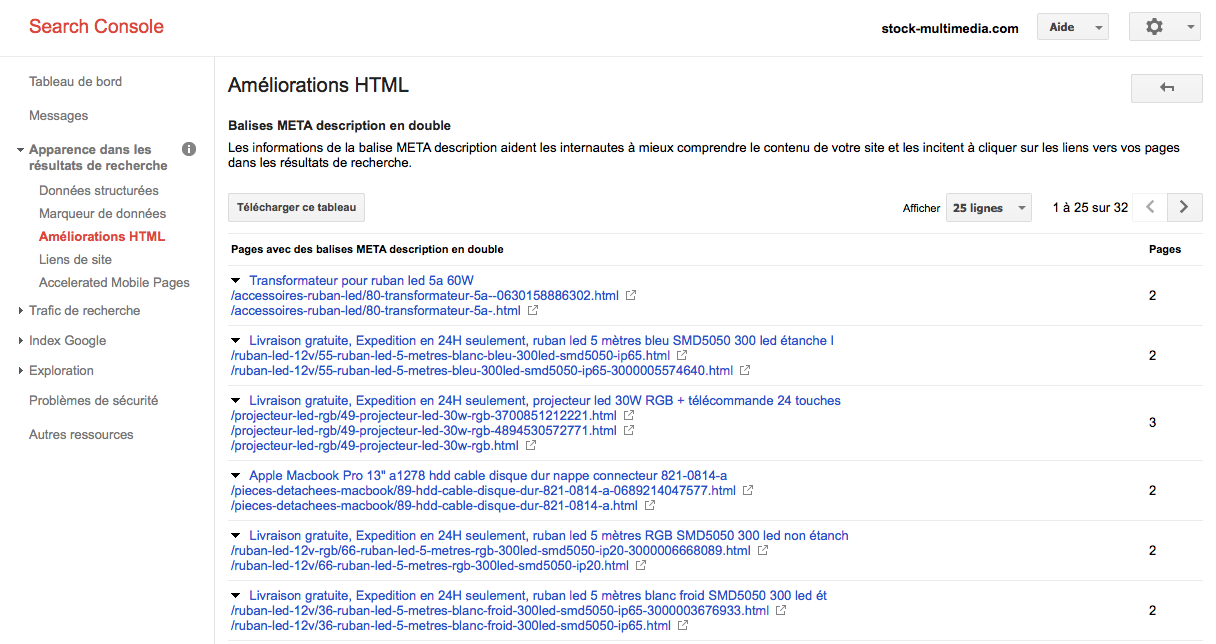Open external link icon for projecteur-led-30w-rgb-3700851212221.html
Screen dimensions: 1216x644
(x=629, y=416)
